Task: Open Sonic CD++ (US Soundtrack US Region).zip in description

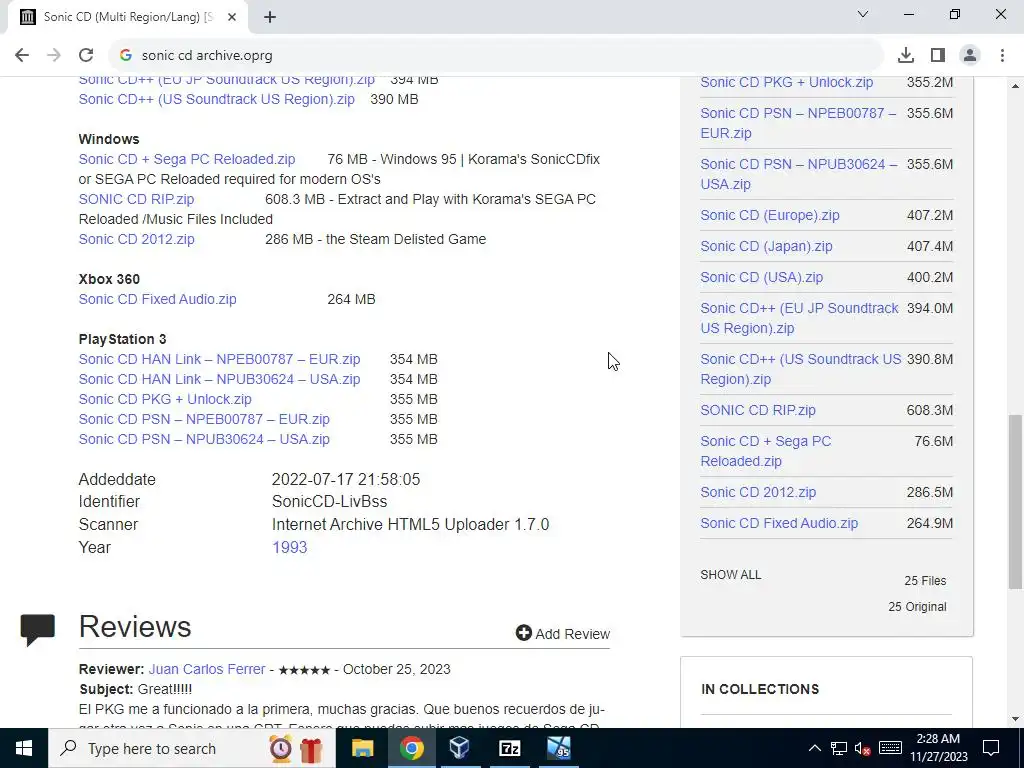Action: coord(217,99)
